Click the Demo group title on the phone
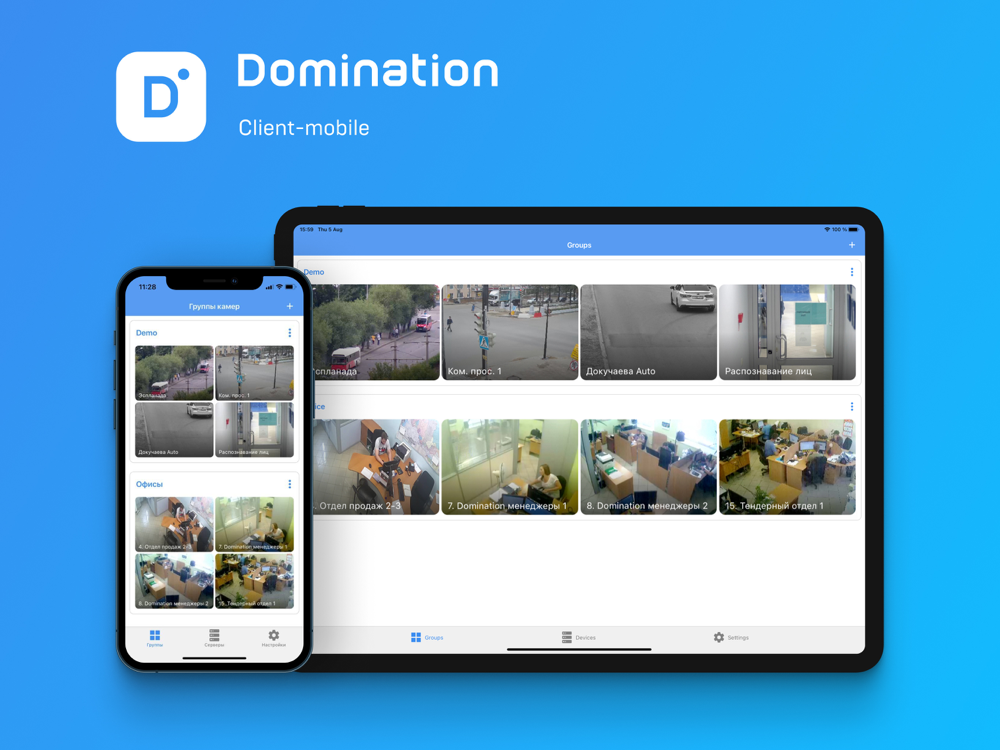The image size is (1000, 750). coord(147,333)
